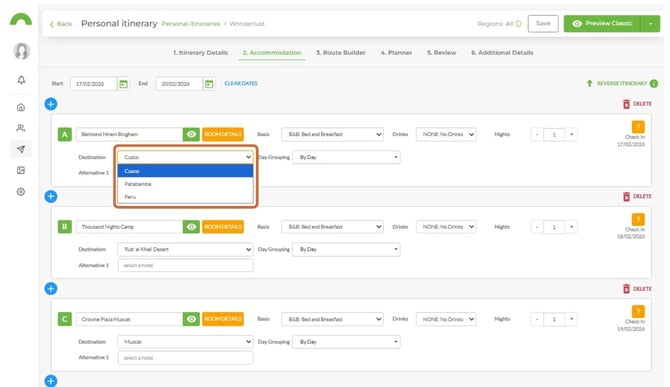This screenshot has width=670, height=387.
Task: Click the user avatar in sidebar
Action: (x=21, y=51)
